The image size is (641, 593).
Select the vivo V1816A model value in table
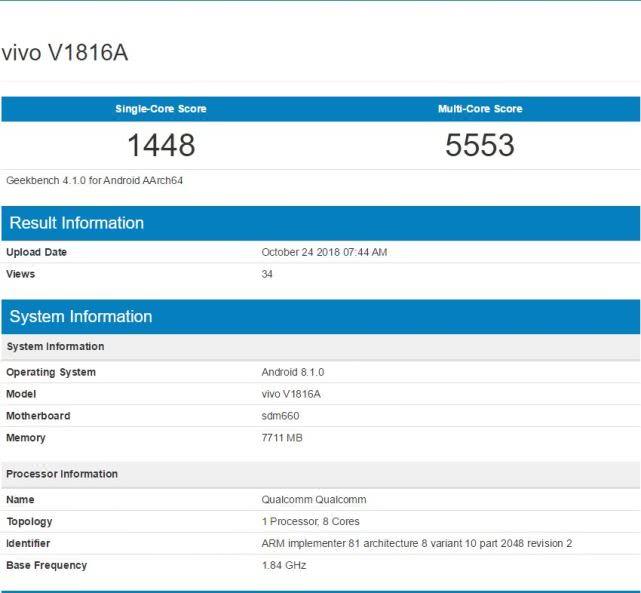coord(291,394)
